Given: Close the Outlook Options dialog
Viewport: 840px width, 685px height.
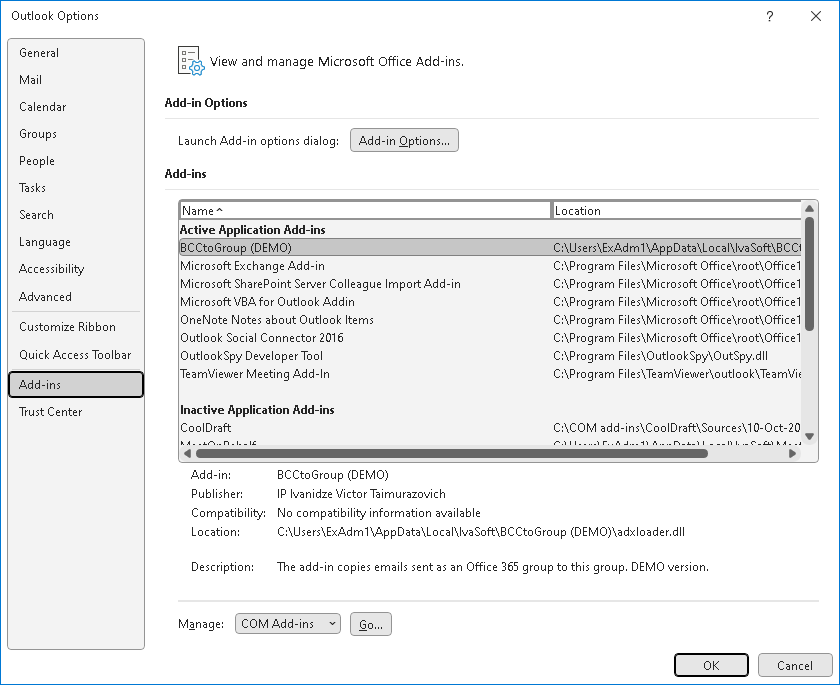Looking at the screenshot, I should (816, 16).
